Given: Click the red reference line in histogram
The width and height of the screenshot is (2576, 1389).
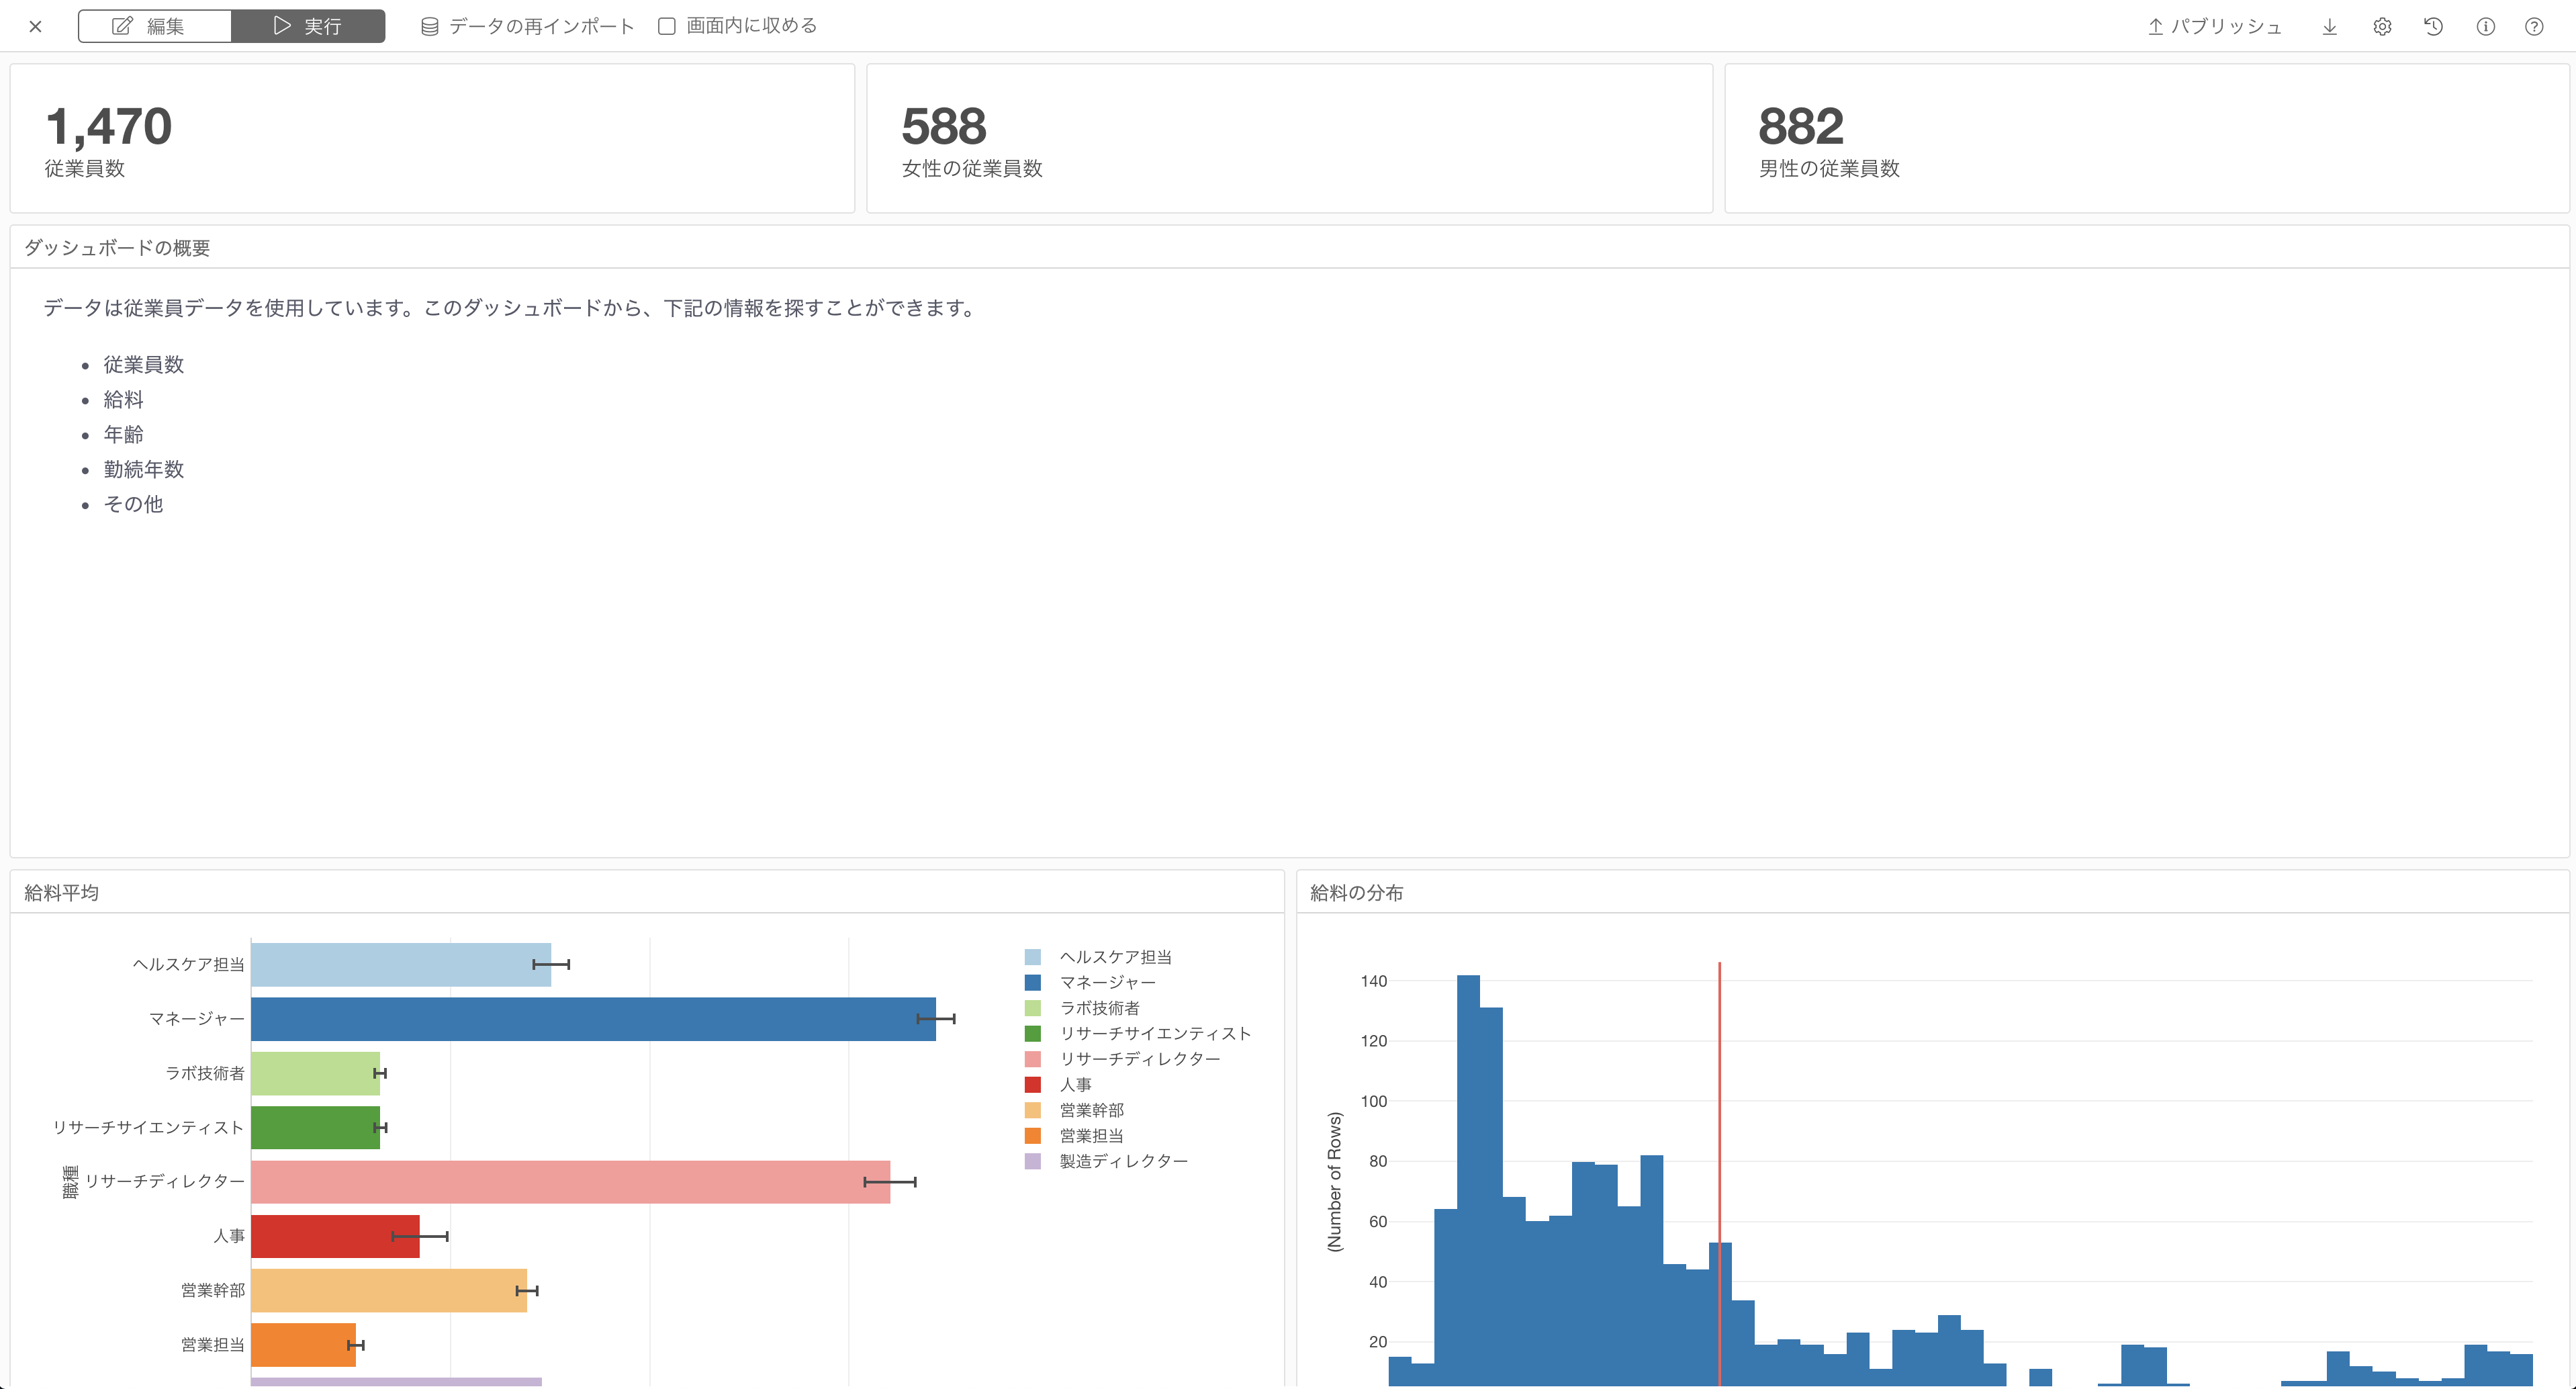Looking at the screenshot, I should tap(1719, 1100).
